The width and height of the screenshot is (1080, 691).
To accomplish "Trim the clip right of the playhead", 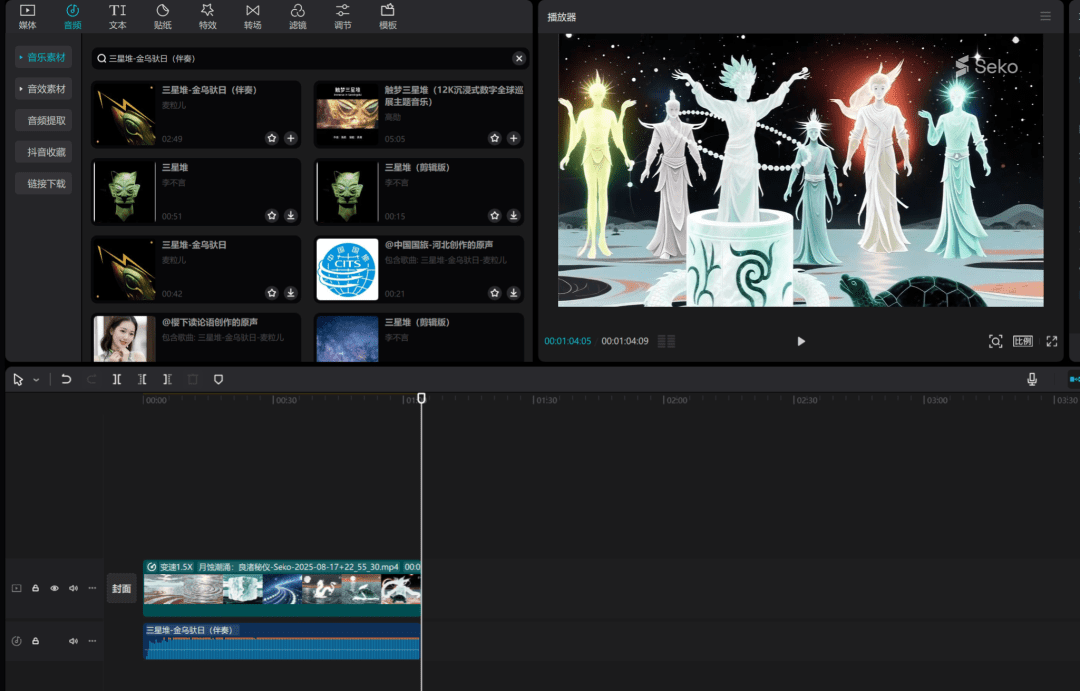I will click(167, 380).
